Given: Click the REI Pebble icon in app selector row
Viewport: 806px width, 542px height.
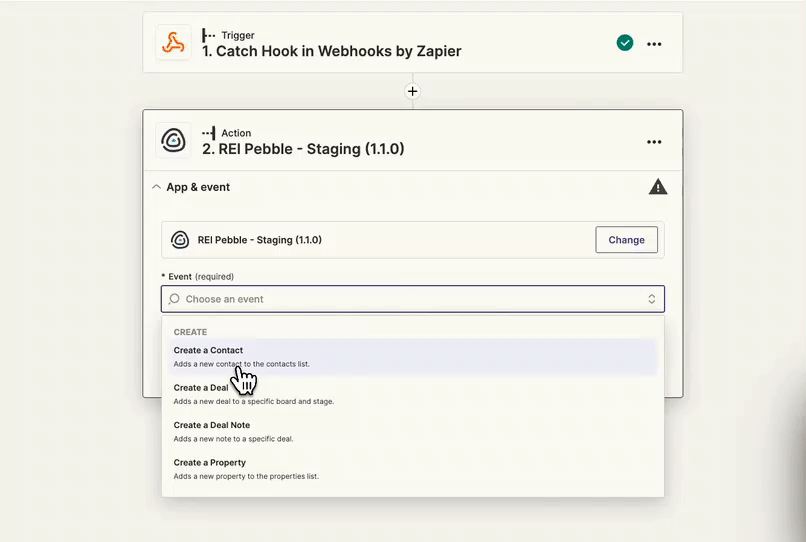Looking at the screenshot, I should pyautogui.click(x=180, y=240).
